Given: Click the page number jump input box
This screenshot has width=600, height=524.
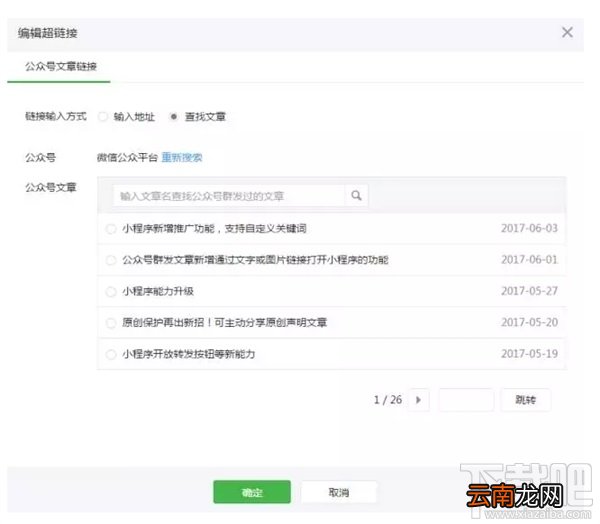Looking at the screenshot, I should pos(466,400).
